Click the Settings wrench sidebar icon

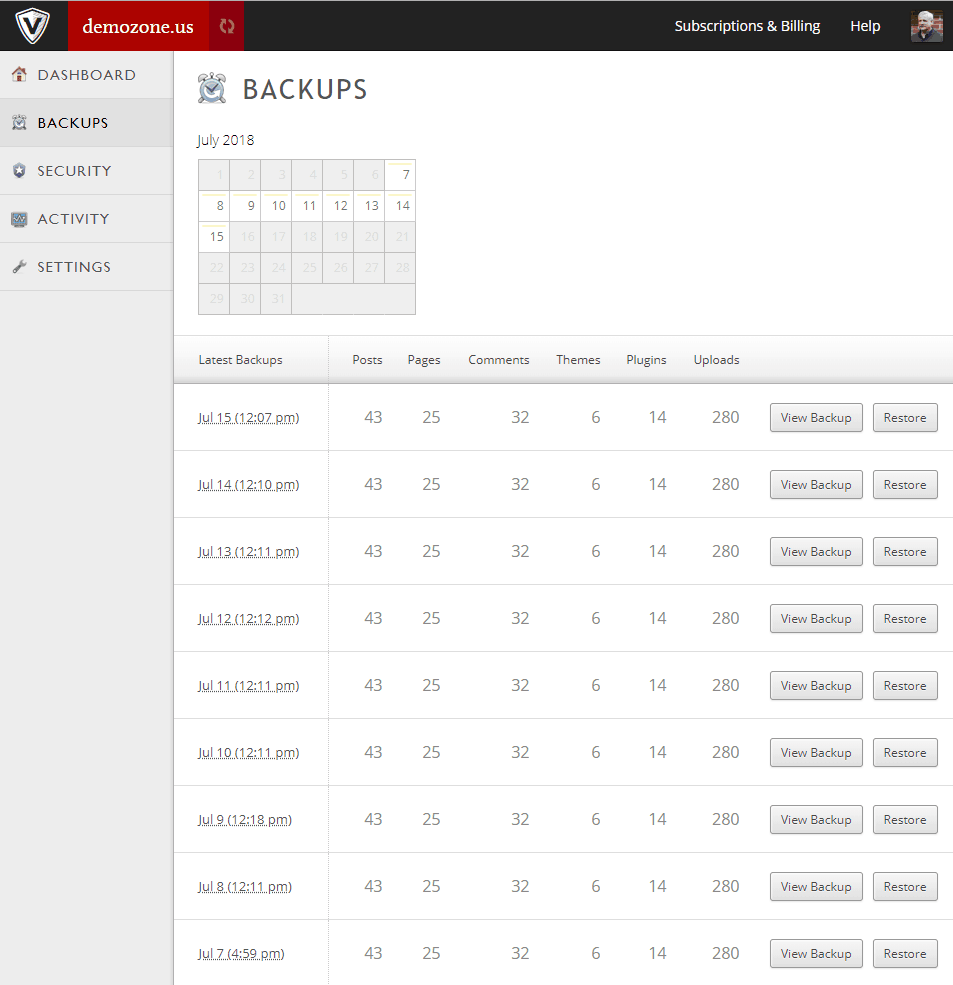[x=19, y=267]
